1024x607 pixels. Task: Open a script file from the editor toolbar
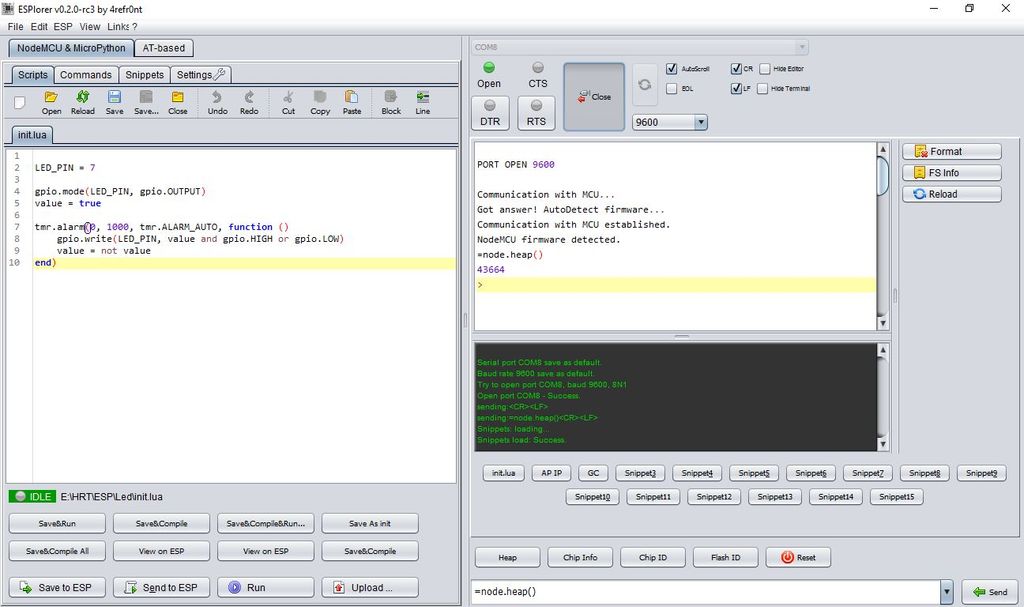tap(51, 103)
